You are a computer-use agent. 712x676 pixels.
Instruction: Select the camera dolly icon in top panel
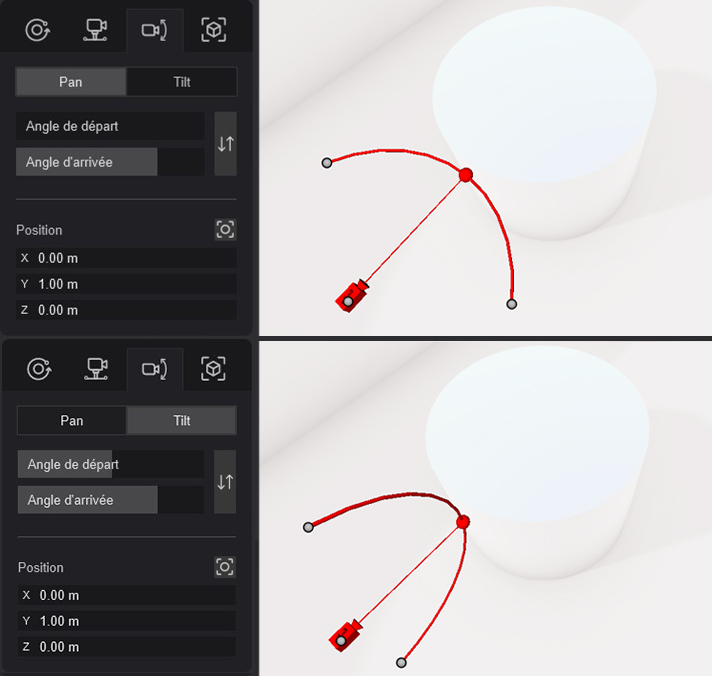[95, 30]
